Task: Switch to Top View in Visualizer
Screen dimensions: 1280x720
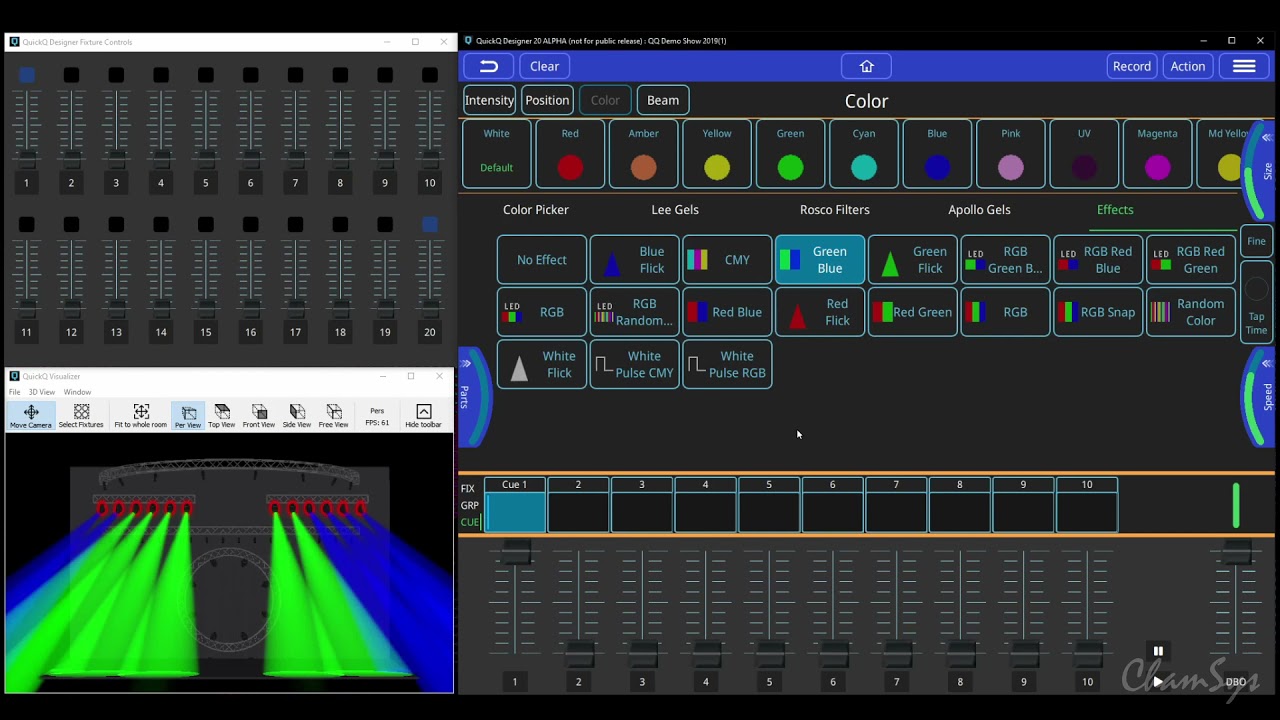Action: point(222,416)
